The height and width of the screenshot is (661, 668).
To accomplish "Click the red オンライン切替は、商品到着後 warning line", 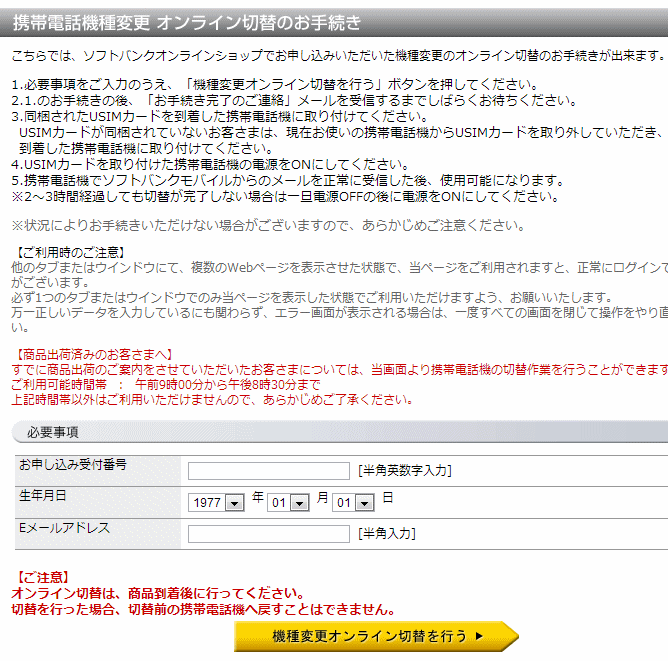I will coord(157,594).
